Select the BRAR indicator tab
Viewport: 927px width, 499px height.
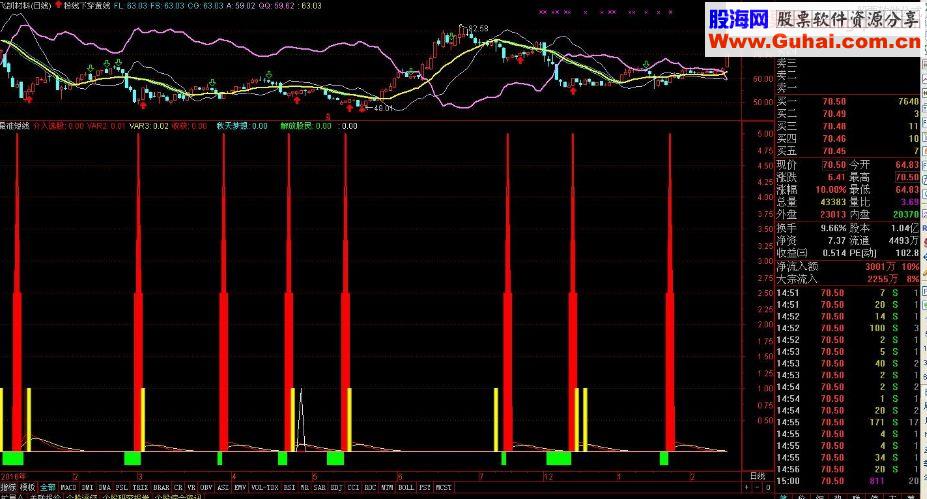click(x=161, y=488)
